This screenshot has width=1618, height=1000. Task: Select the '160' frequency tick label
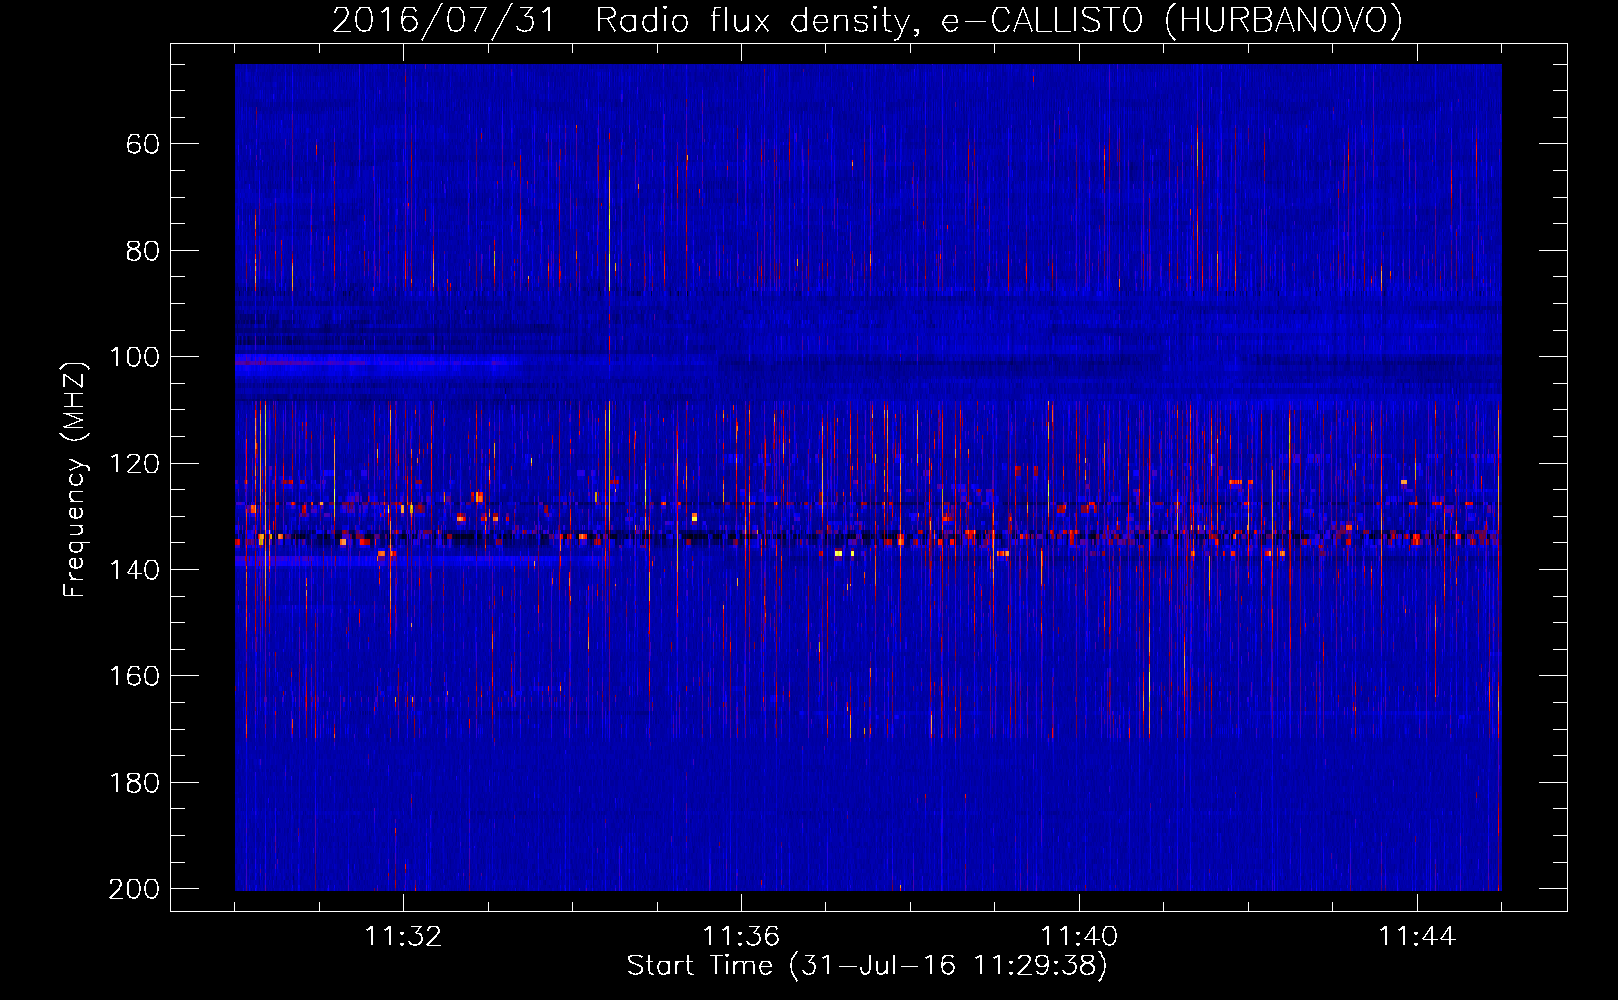[134, 676]
